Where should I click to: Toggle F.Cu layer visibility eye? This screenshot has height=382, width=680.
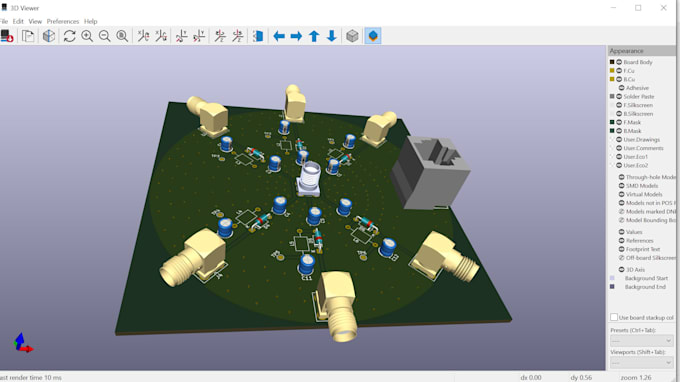[x=619, y=71]
